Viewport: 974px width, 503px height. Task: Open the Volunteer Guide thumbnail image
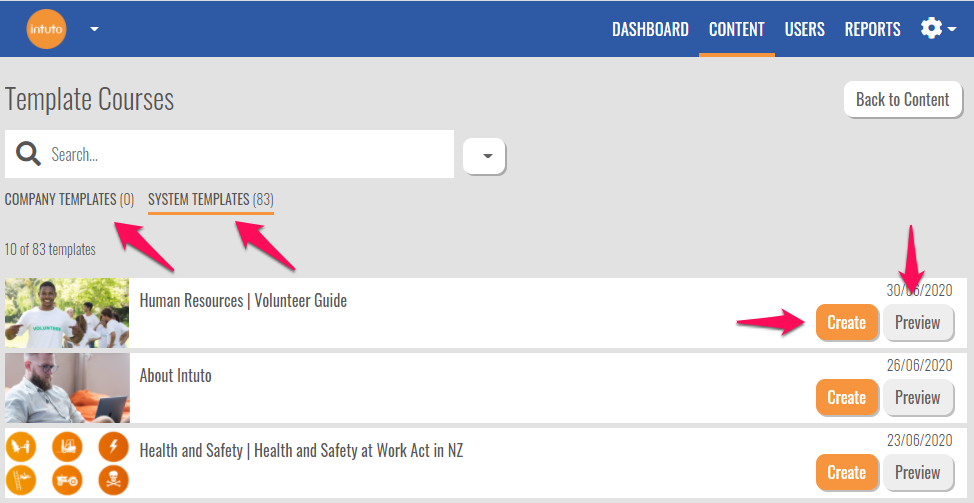pos(67,313)
